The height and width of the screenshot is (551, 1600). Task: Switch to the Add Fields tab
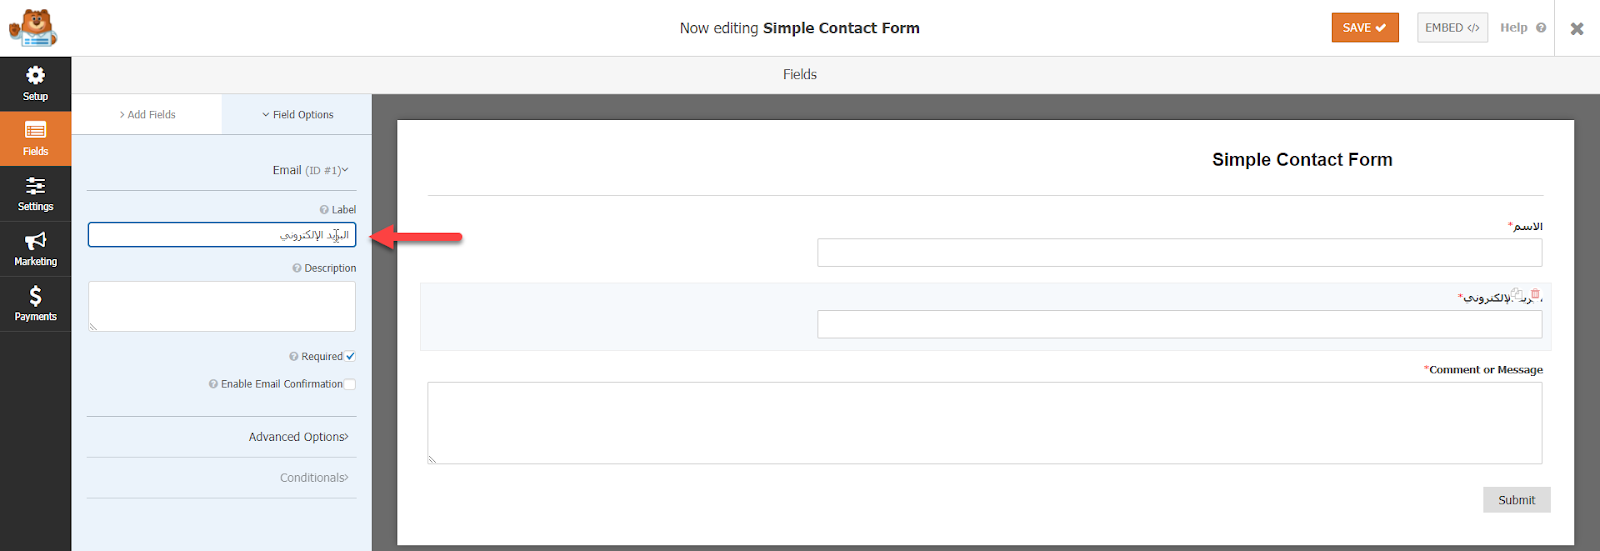coord(147,114)
